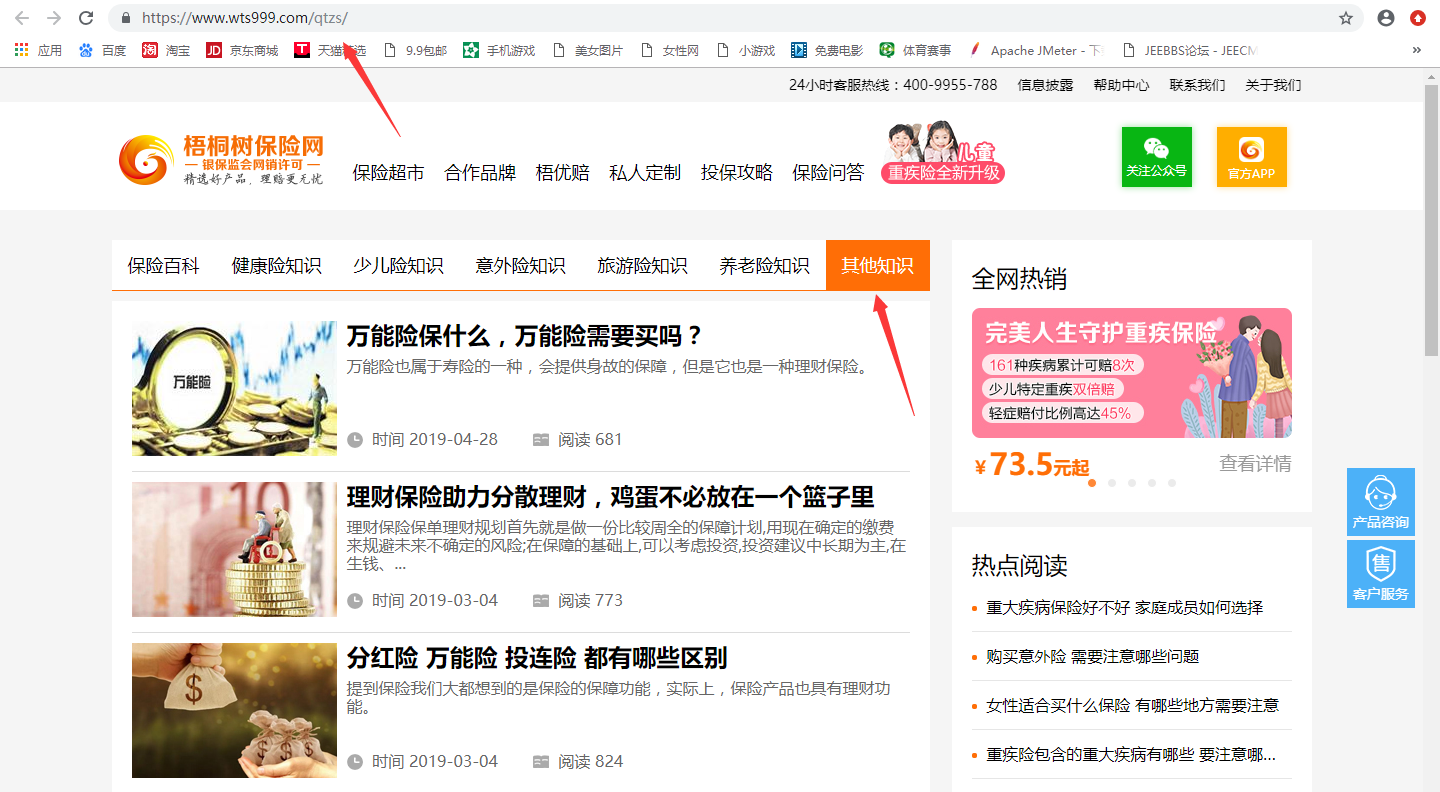Open the 美女图片 bookmark
The width and height of the screenshot is (1440, 792).
click(587, 50)
